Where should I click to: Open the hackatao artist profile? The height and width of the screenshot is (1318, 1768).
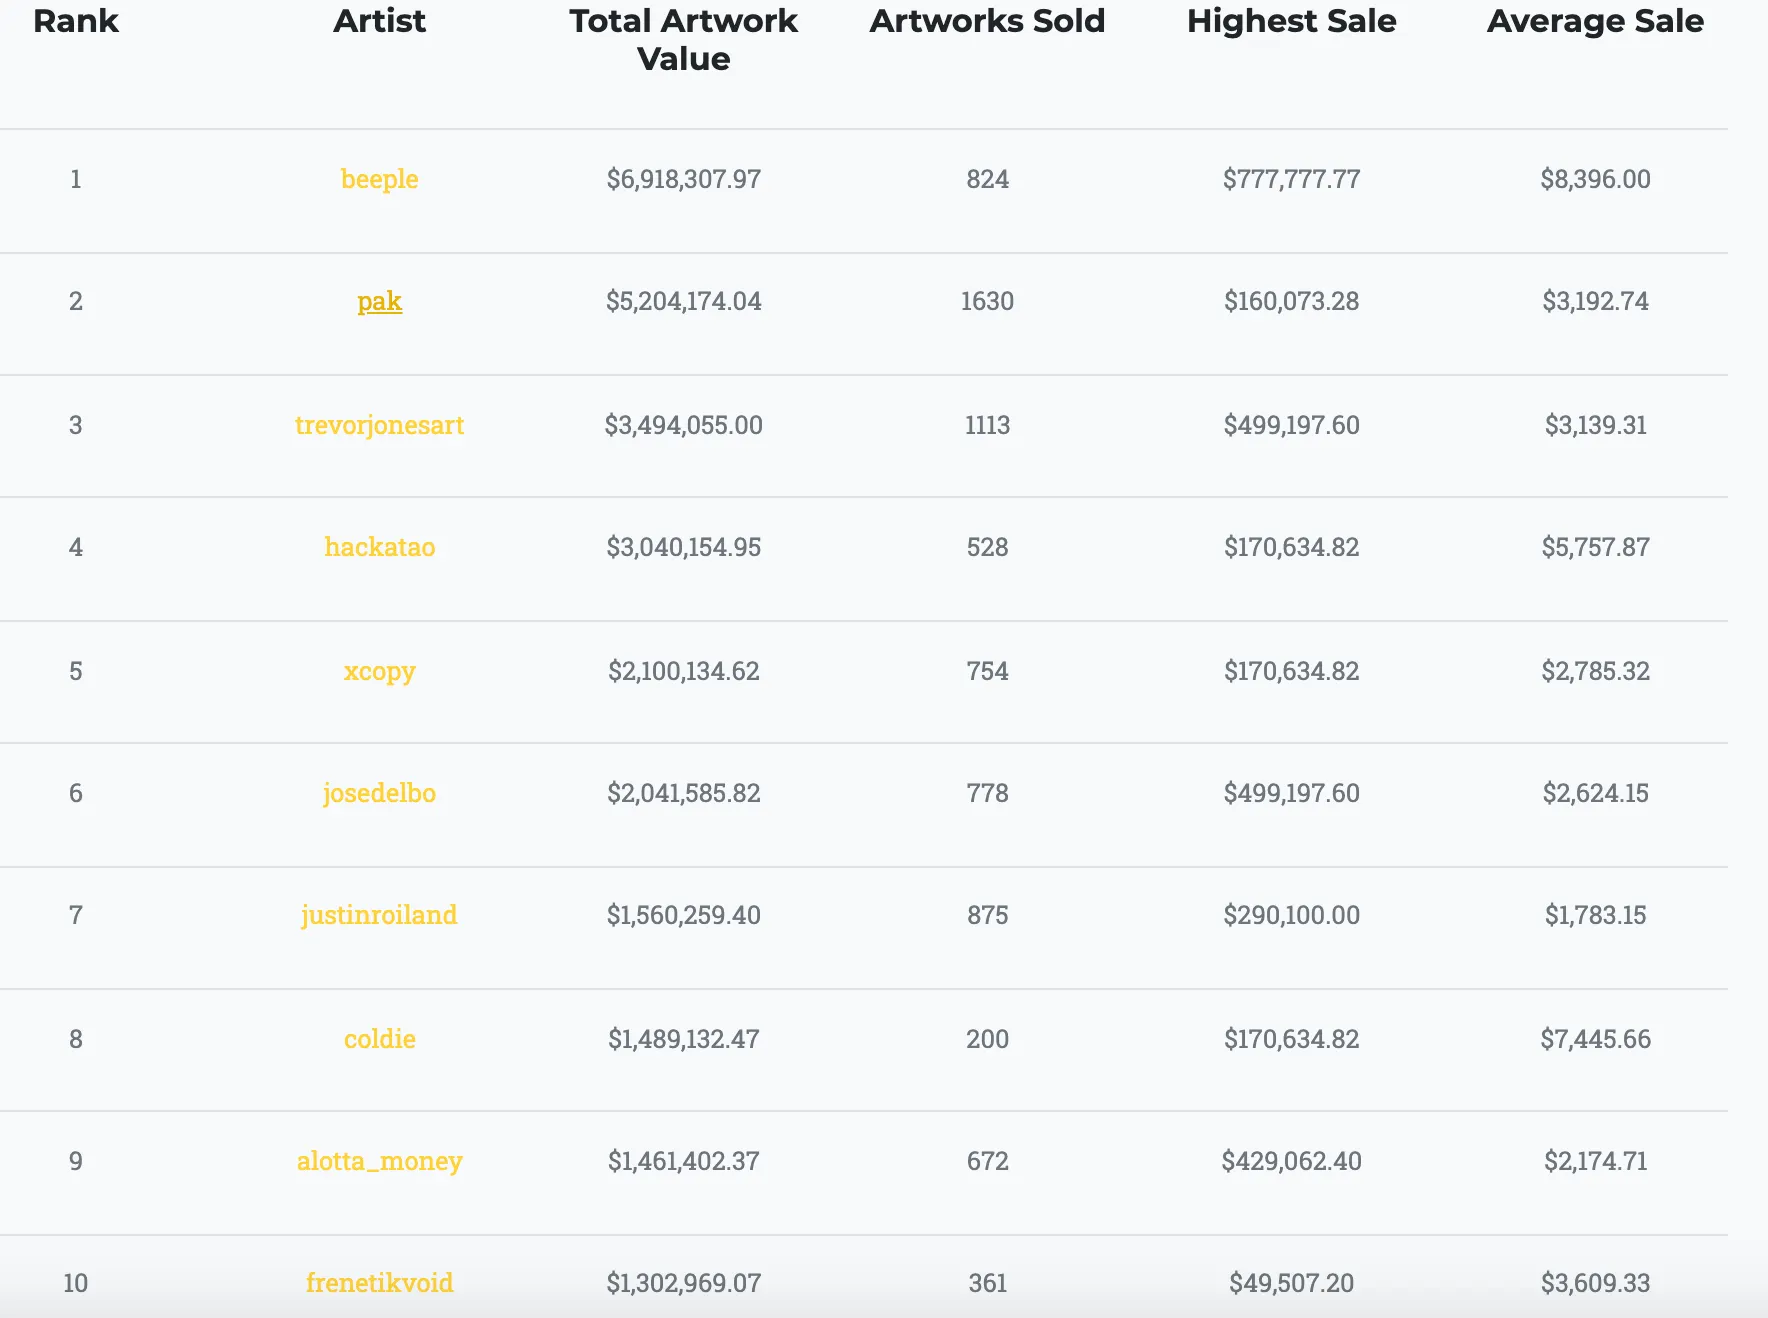tap(380, 547)
